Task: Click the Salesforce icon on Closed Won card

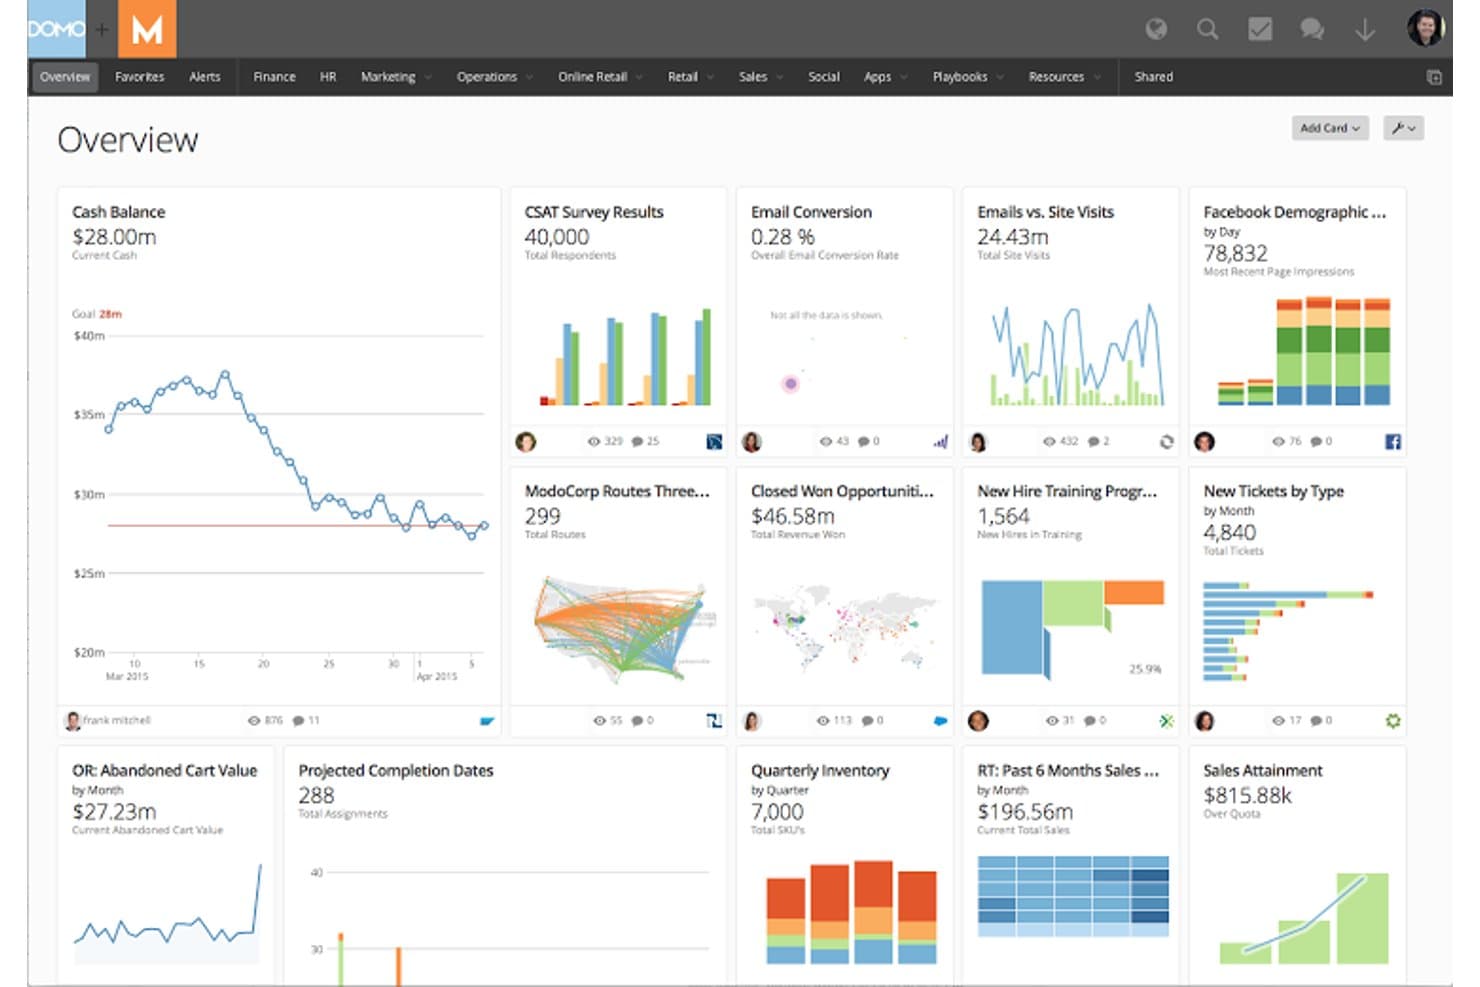Action: coord(940,720)
